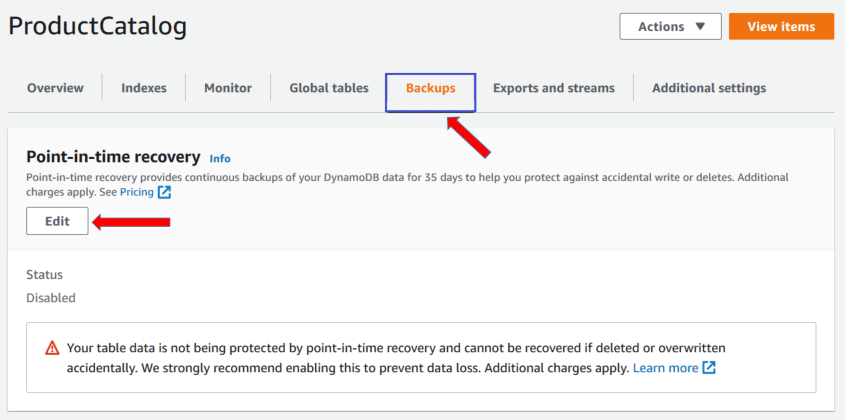Click the Info link beside Point-in-time recovery
Image resolution: width=846 pixels, height=420 pixels.
point(220,158)
